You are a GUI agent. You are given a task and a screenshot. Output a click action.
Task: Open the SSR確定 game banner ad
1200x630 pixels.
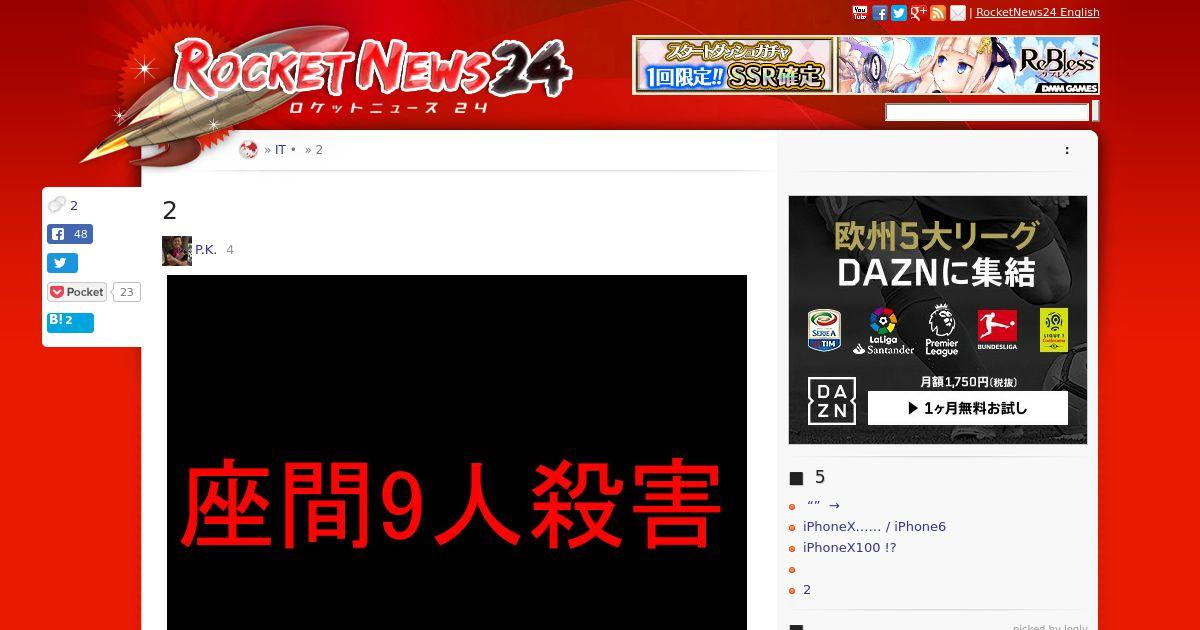point(733,65)
